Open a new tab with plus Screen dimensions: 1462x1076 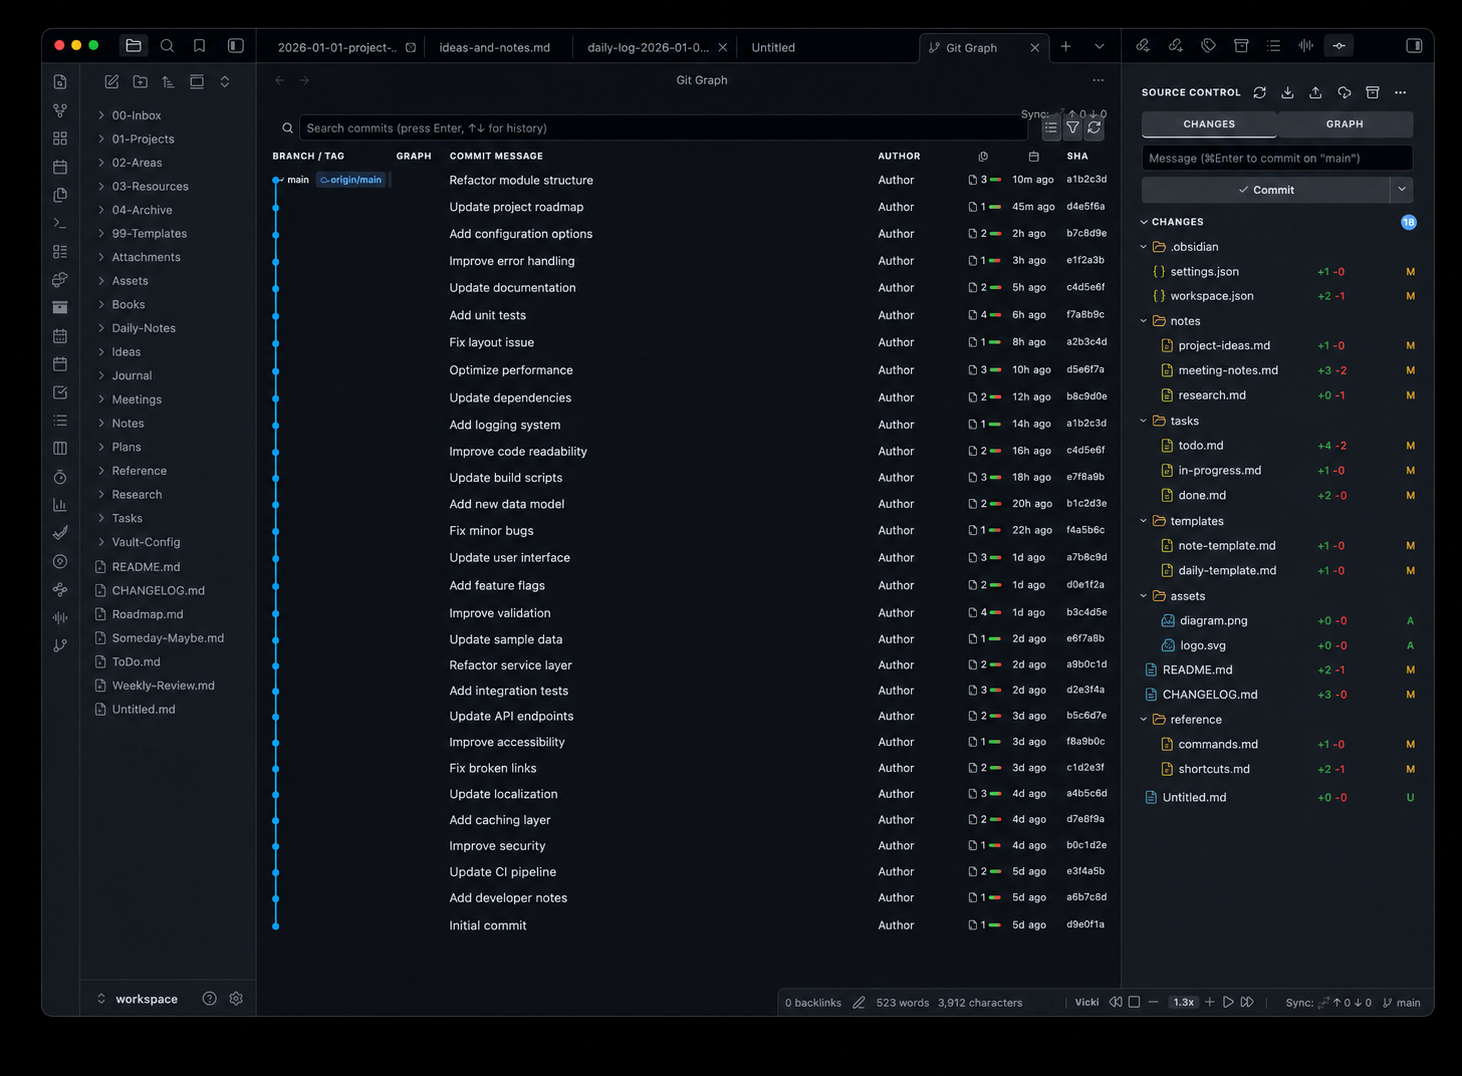coord(1066,46)
